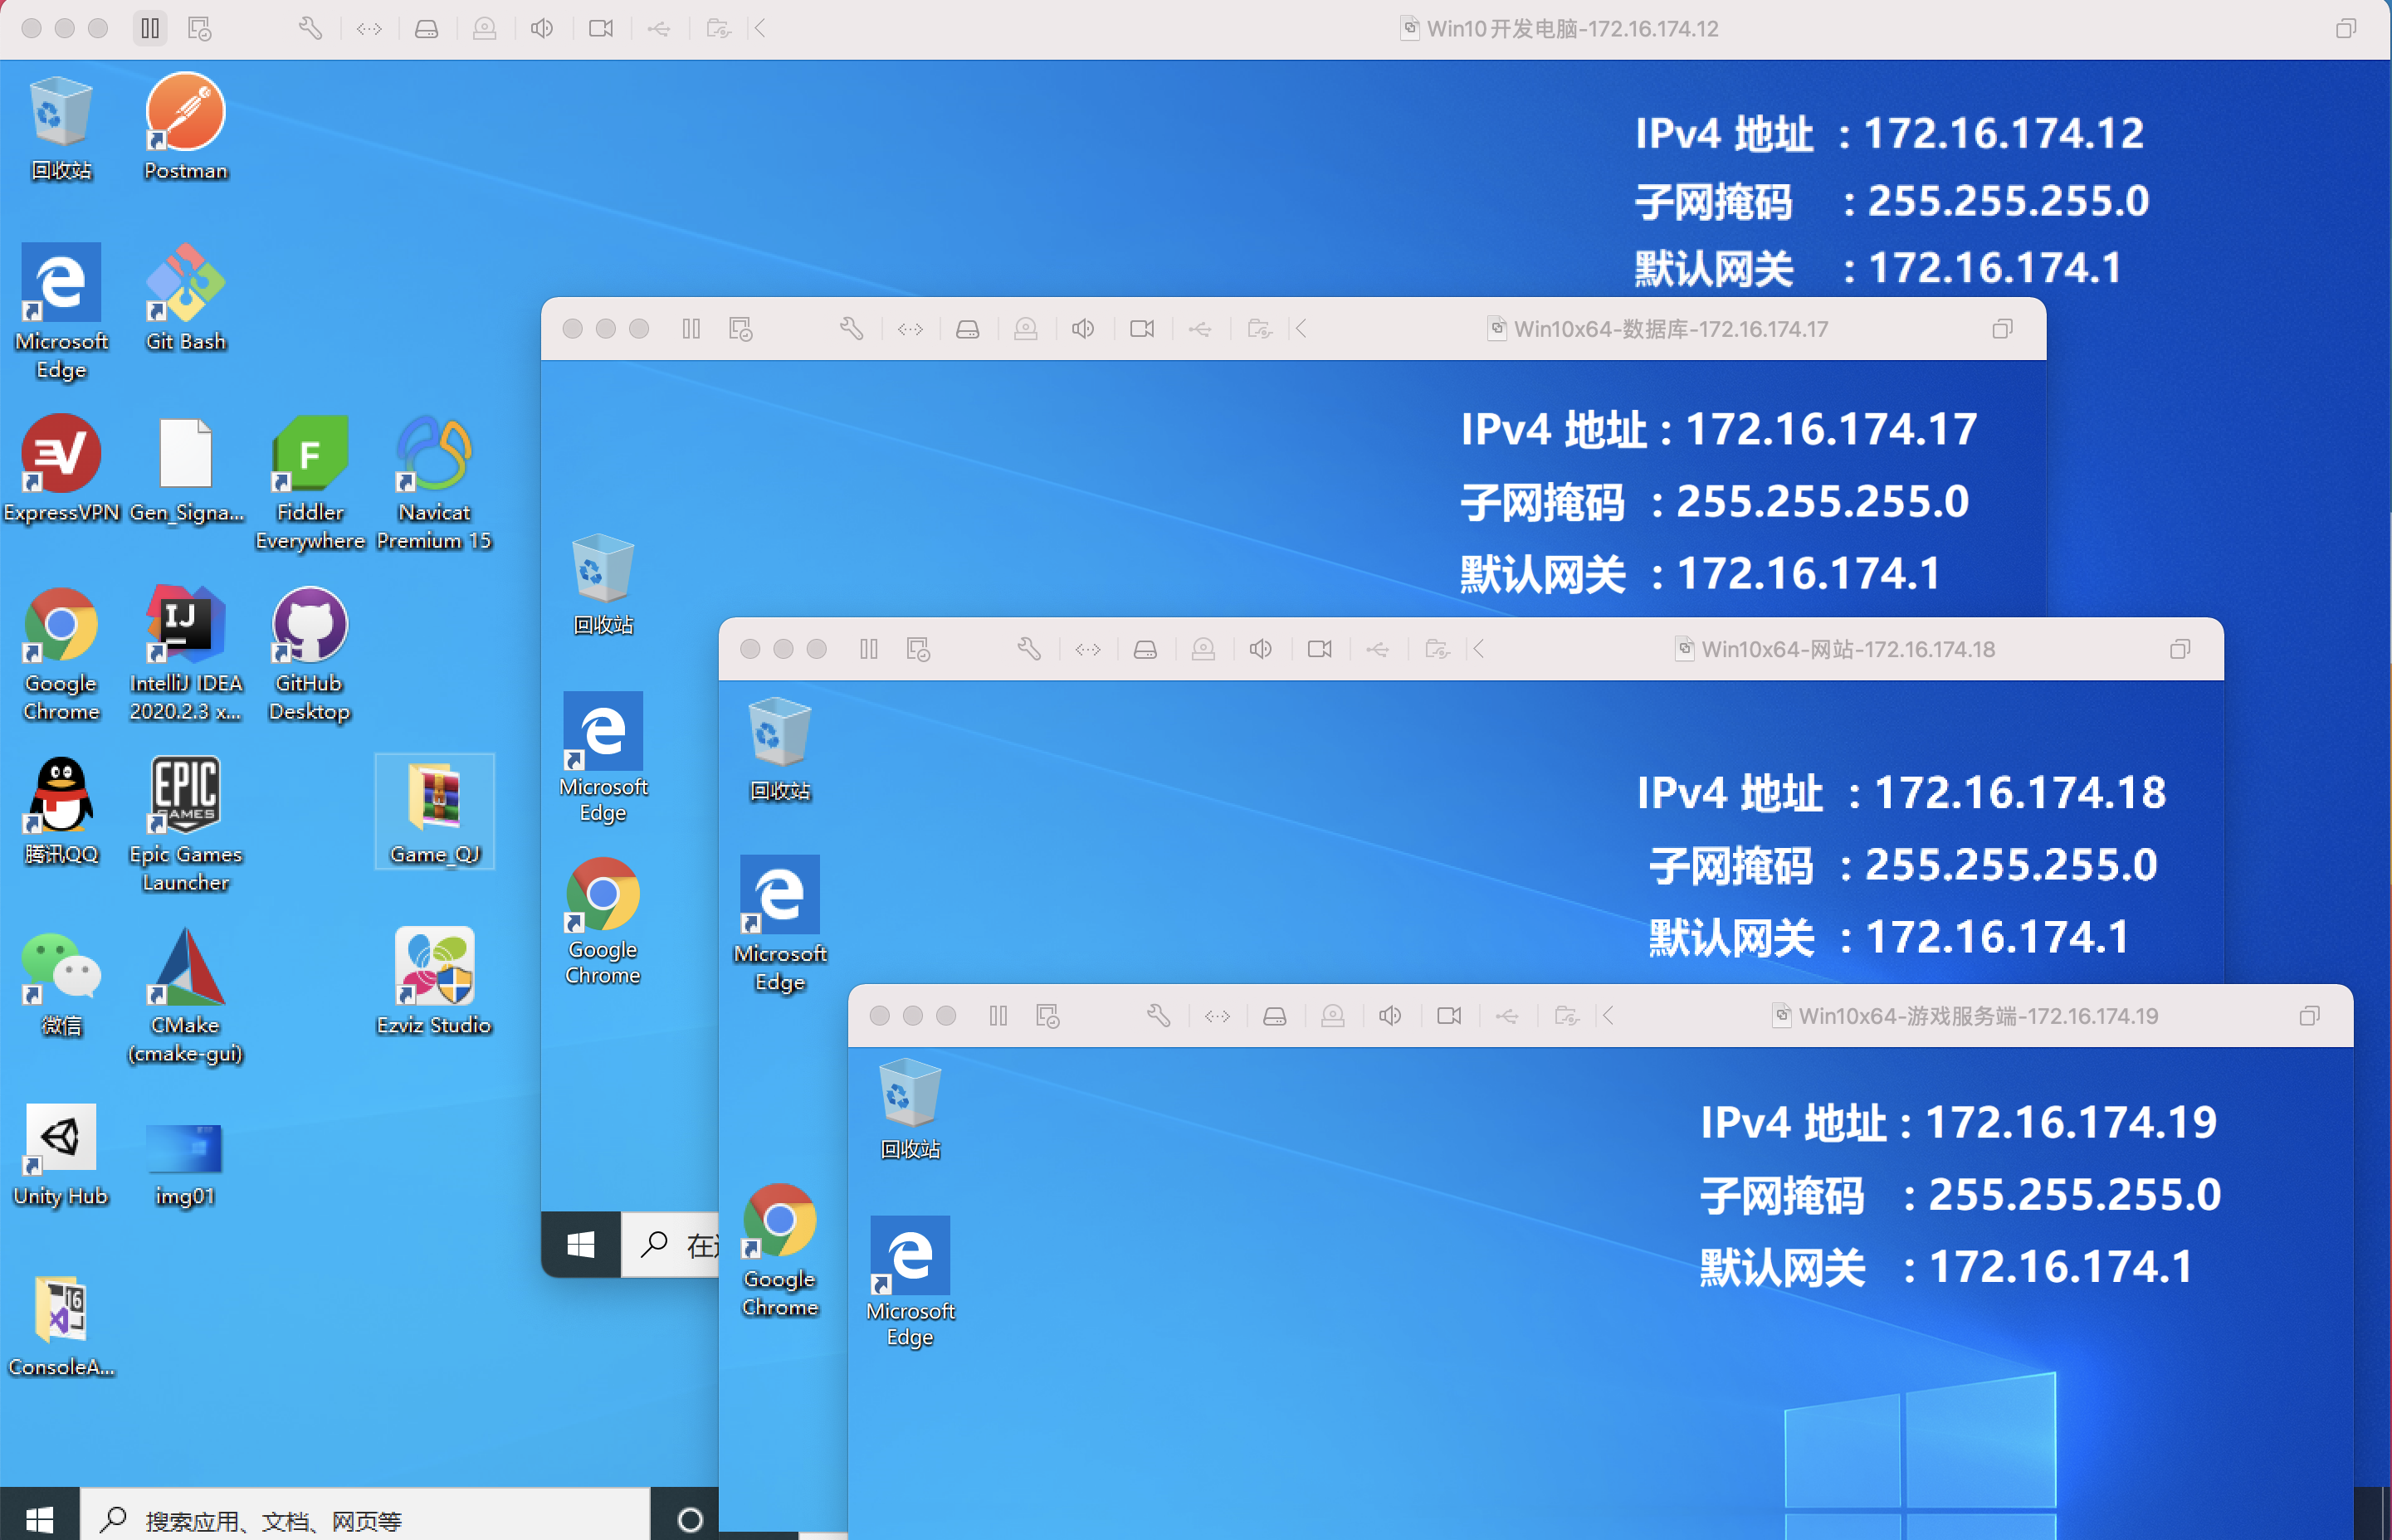Open Fiddler Everywhere desktop icon
This screenshot has width=2392, height=1540.
[x=310, y=455]
